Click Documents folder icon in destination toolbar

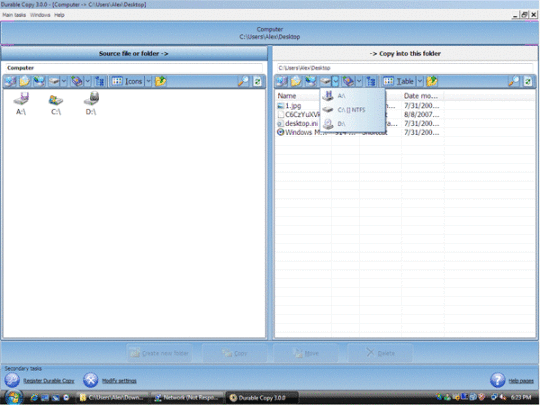(296, 81)
